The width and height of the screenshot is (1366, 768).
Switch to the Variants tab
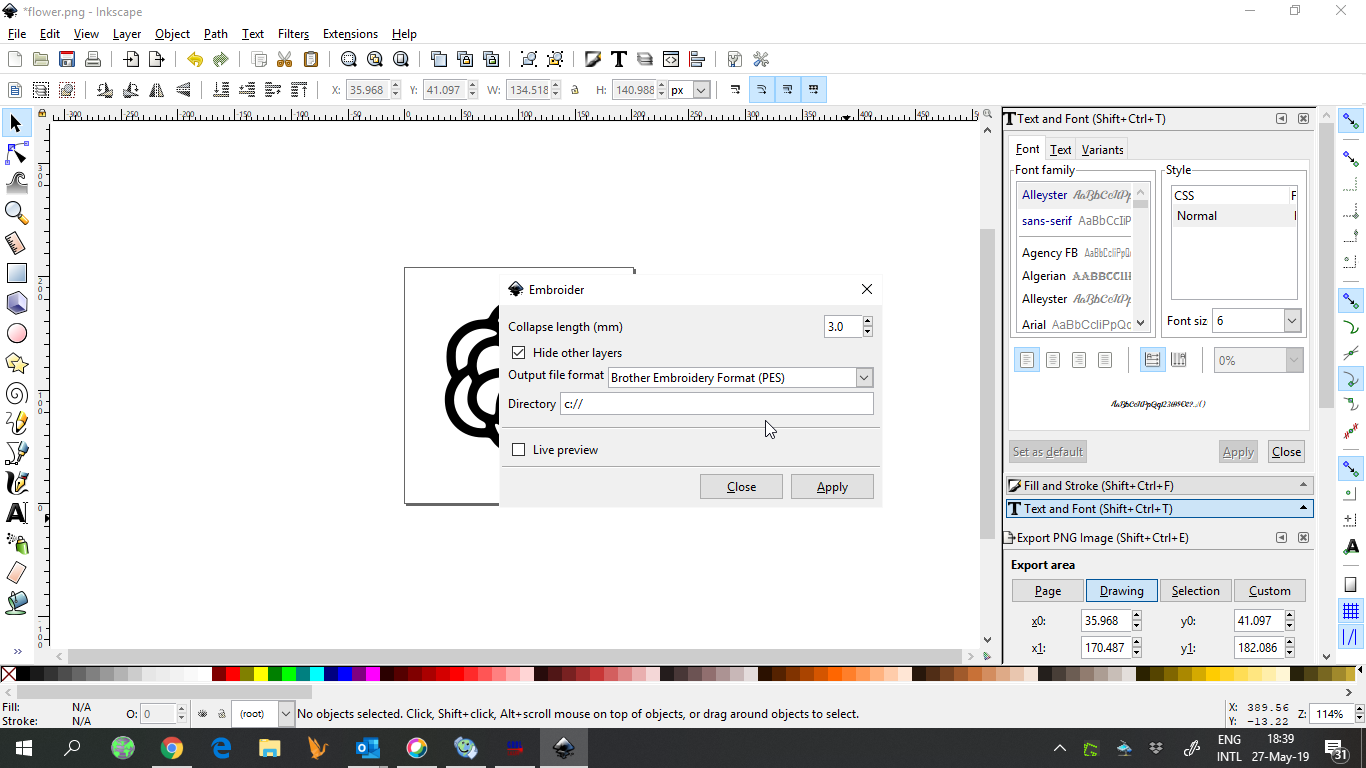click(x=1102, y=150)
